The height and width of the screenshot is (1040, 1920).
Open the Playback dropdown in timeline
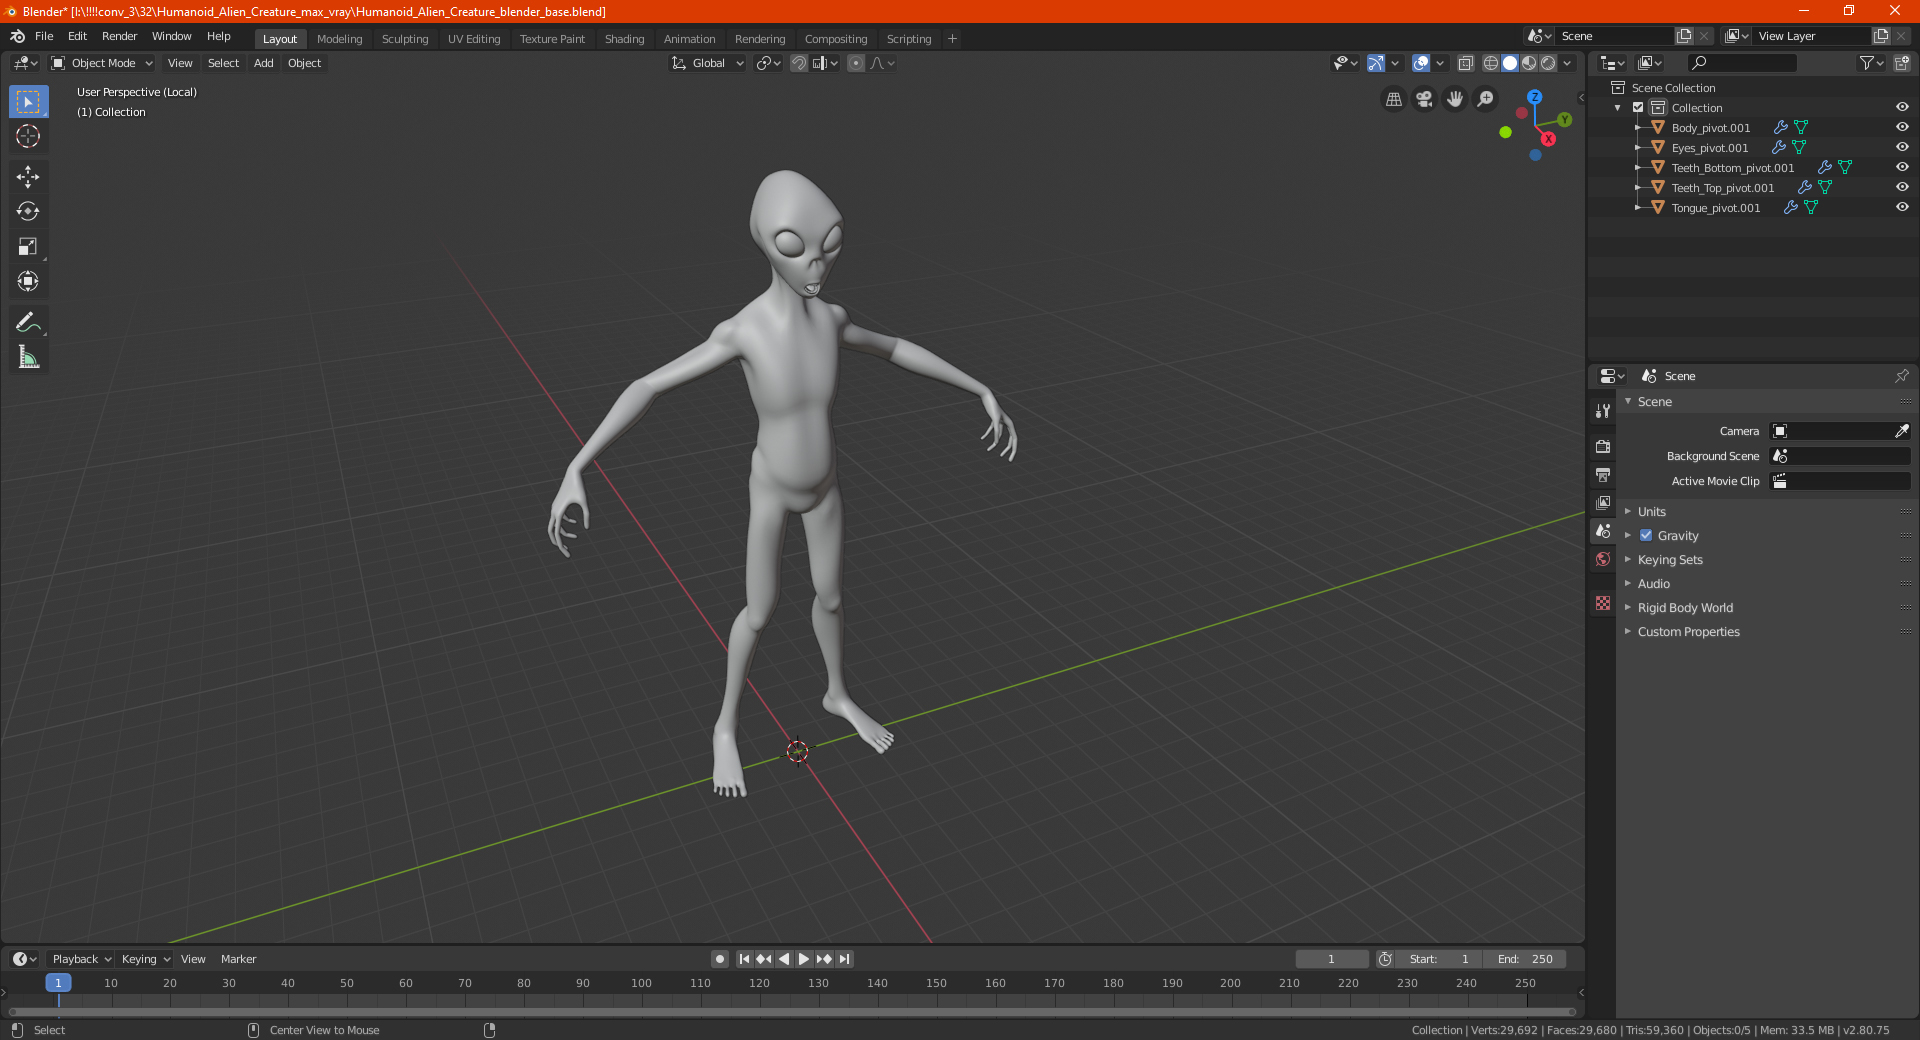tap(81, 959)
